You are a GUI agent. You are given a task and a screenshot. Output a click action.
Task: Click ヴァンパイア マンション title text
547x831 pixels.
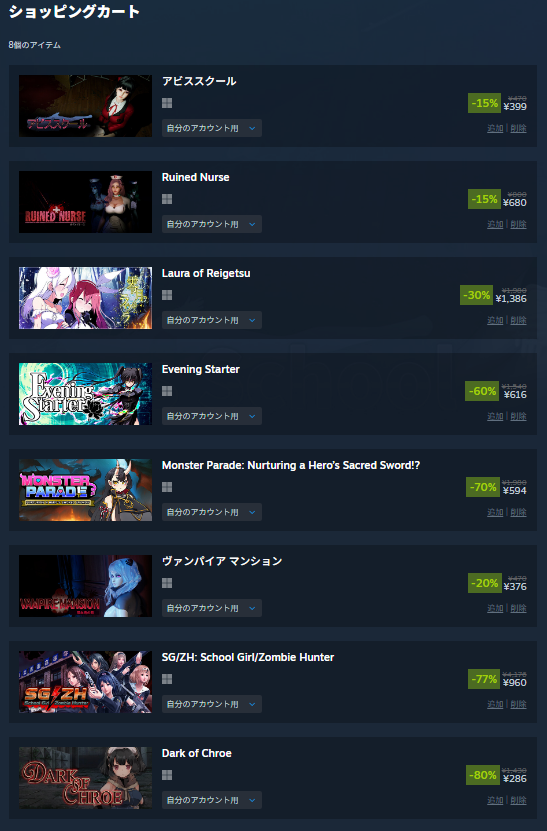click(x=222, y=561)
